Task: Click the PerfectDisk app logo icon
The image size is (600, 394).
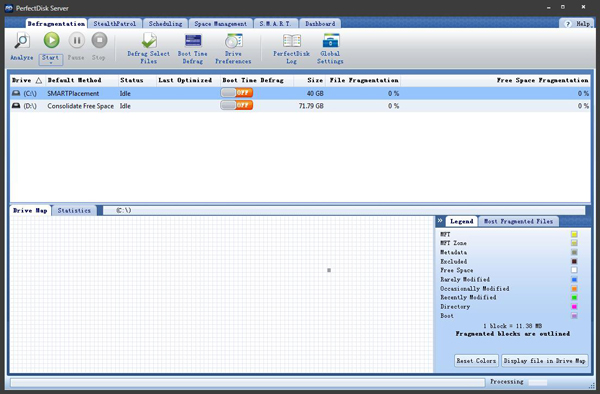Action: 9,8
